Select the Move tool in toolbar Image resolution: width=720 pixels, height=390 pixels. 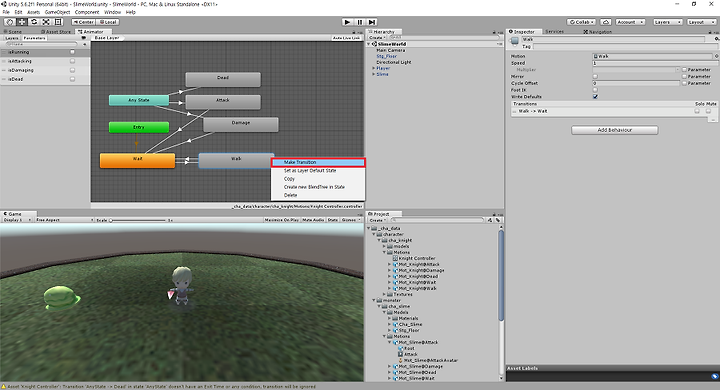22,22
